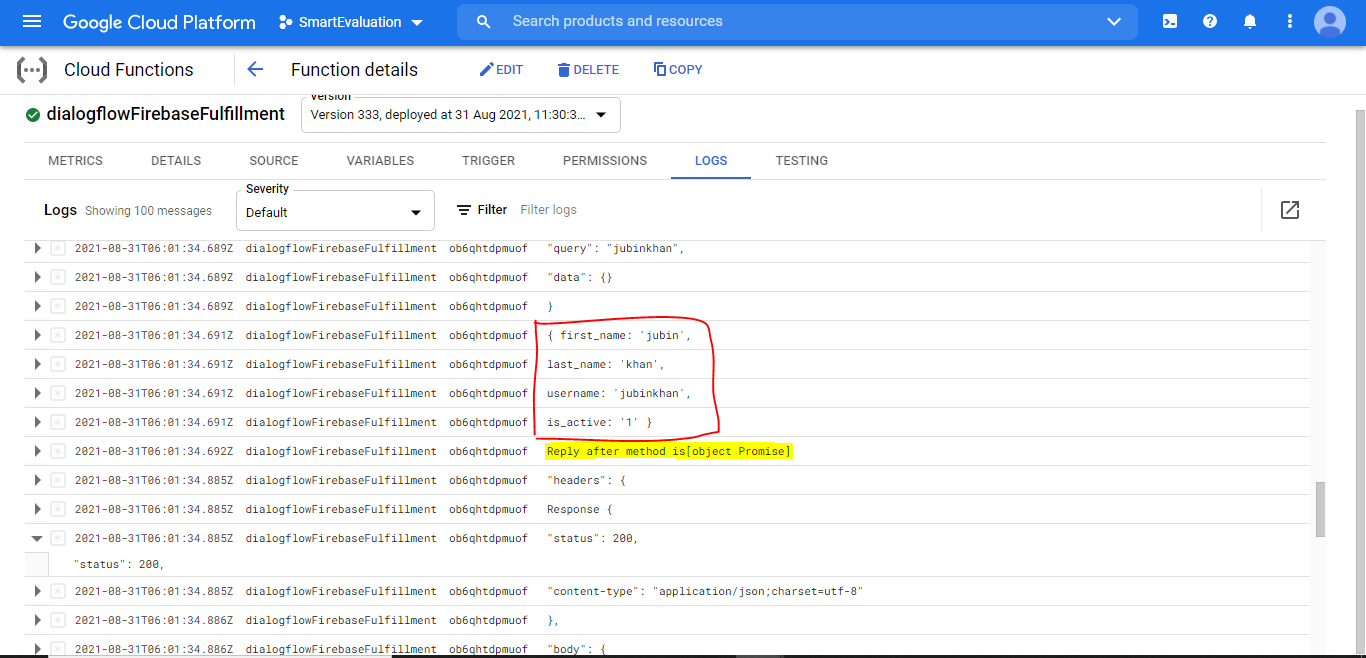Viewport: 1366px width, 658px height.
Task: Go back using the back arrow
Action: 255,69
